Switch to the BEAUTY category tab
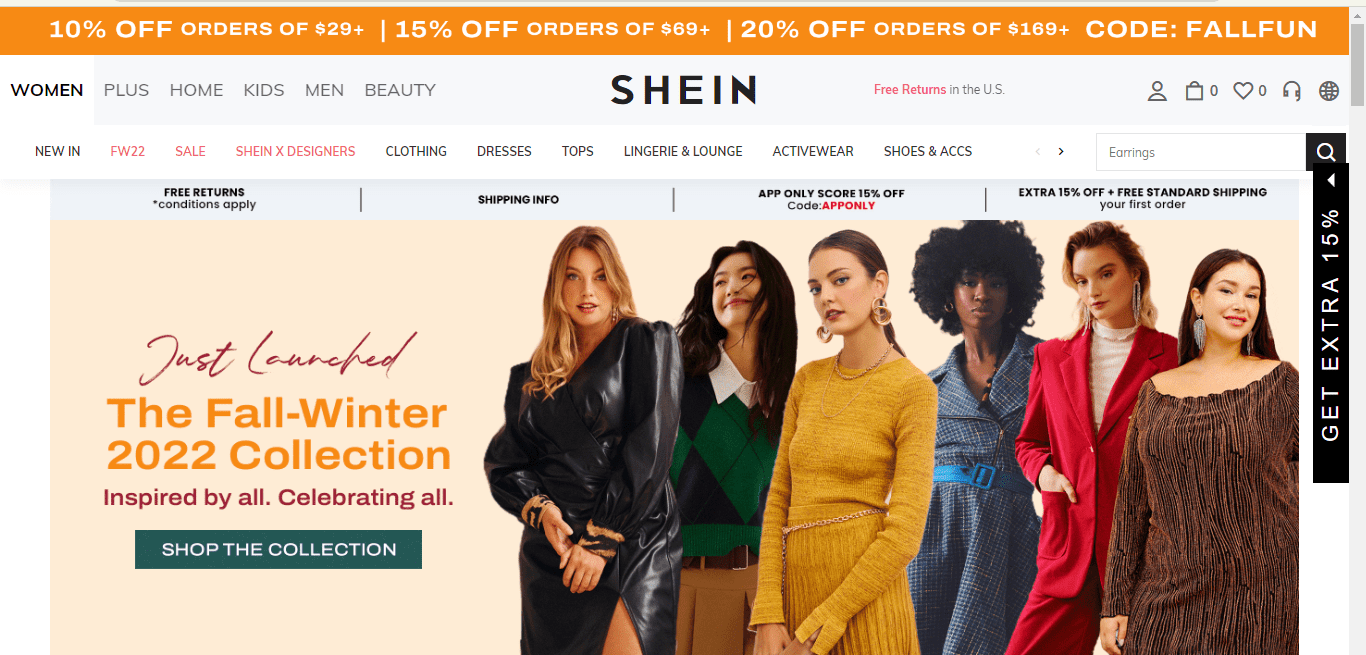Screen dimensions: 1366x655 [x=400, y=90]
